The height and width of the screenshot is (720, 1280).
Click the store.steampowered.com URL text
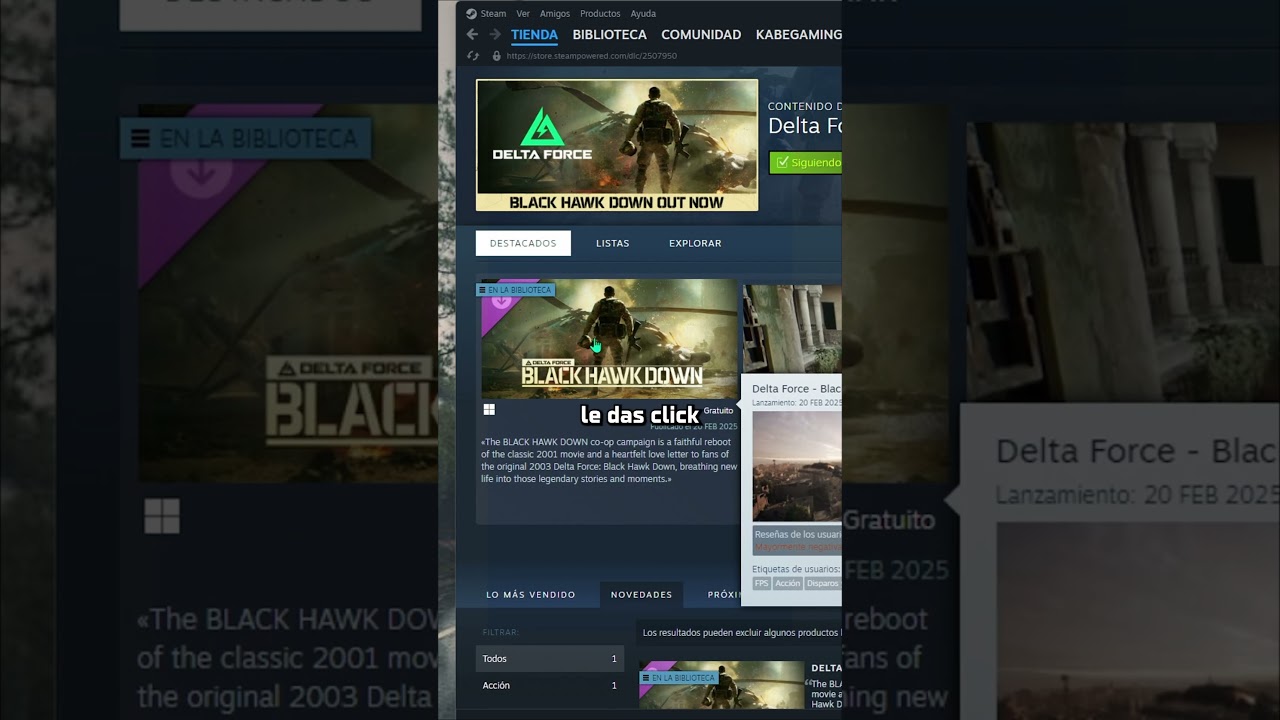click(x=592, y=56)
